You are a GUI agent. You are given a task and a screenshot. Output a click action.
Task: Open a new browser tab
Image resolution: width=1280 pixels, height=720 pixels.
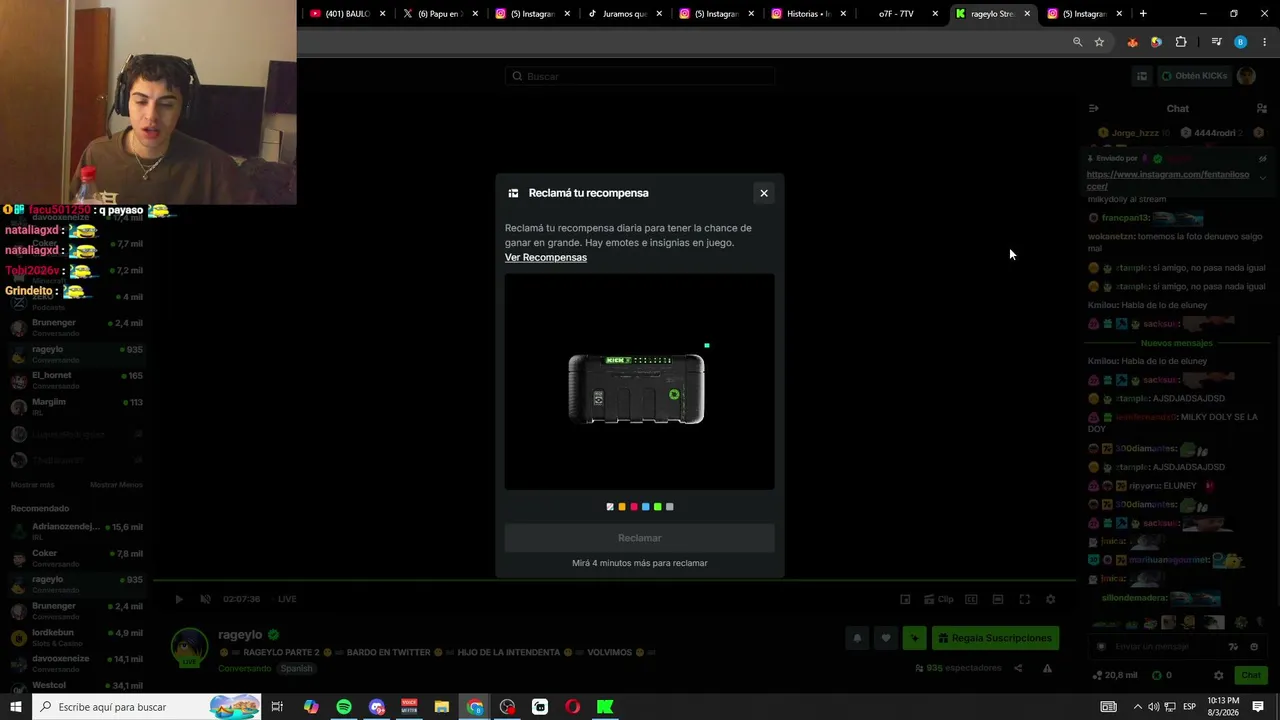[x=1143, y=14]
